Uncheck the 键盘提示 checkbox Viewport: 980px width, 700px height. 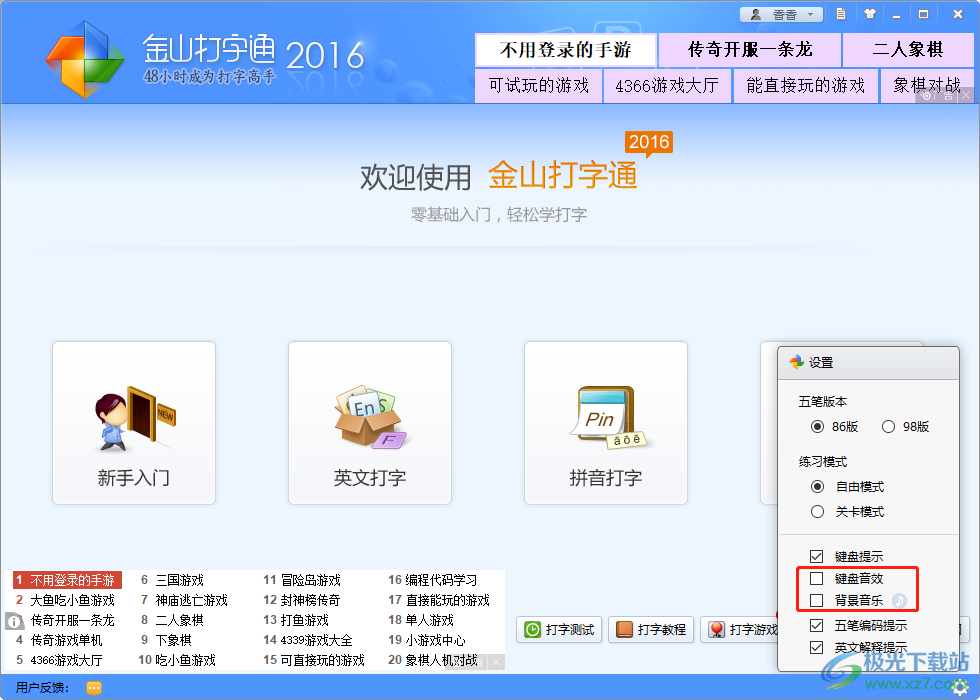point(816,556)
